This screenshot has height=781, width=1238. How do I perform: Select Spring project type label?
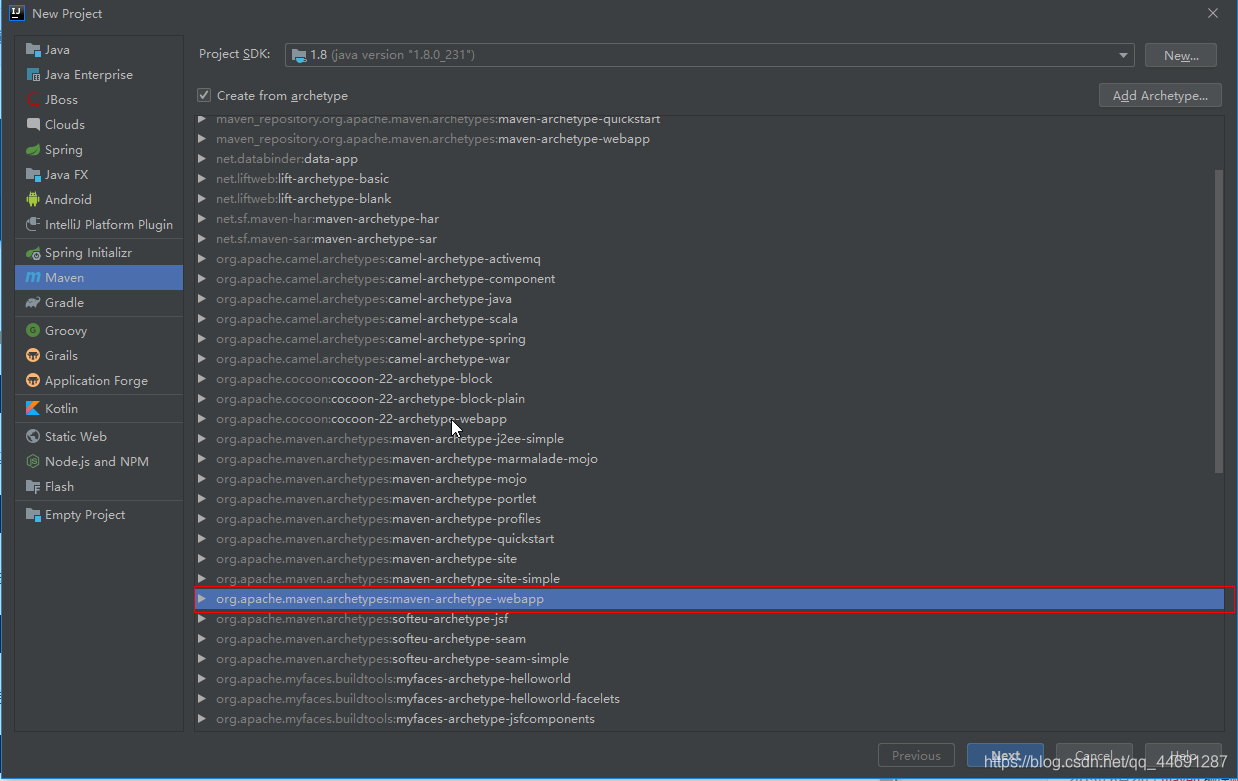coord(64,150)
